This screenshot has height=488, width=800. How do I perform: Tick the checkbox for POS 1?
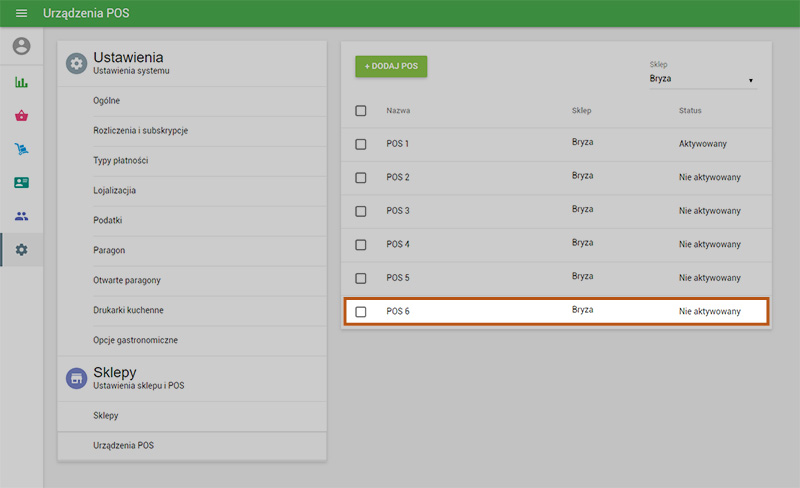point(361,144)
